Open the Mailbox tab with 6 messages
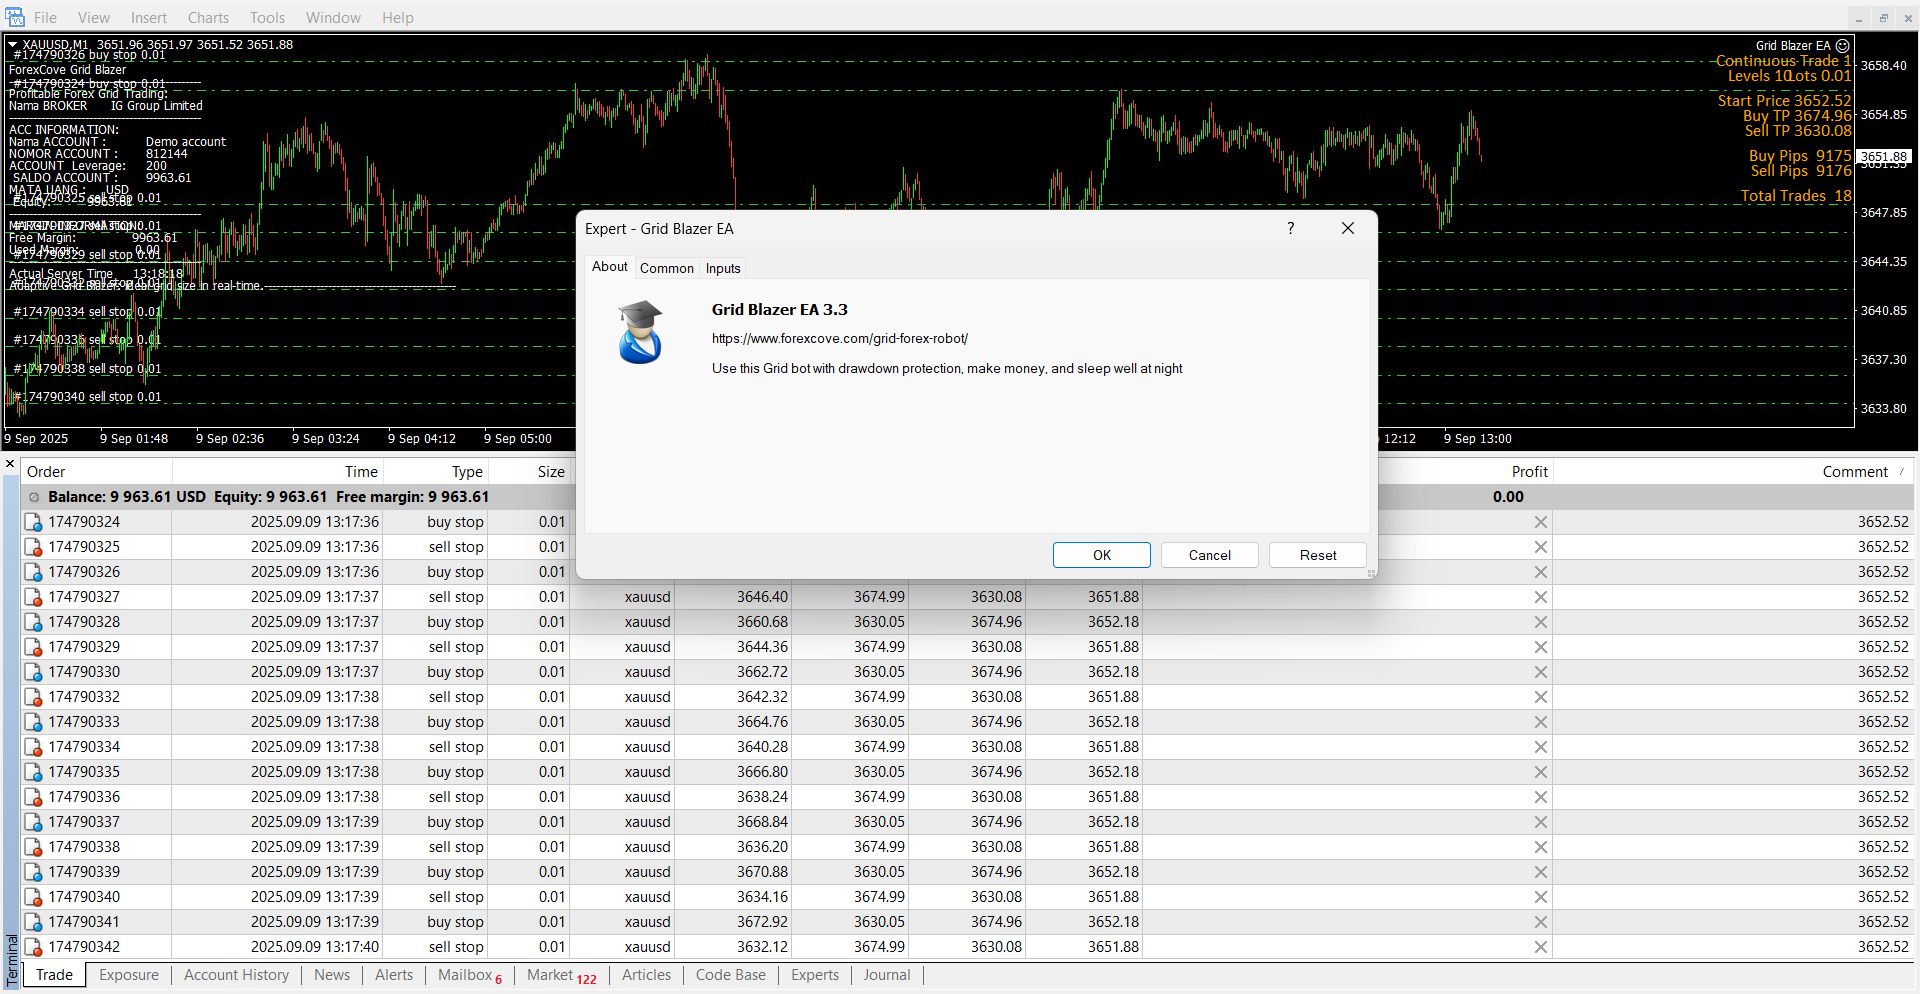Image resolution: width=1920 pixels, height=994 pixels. click(470, 975)
